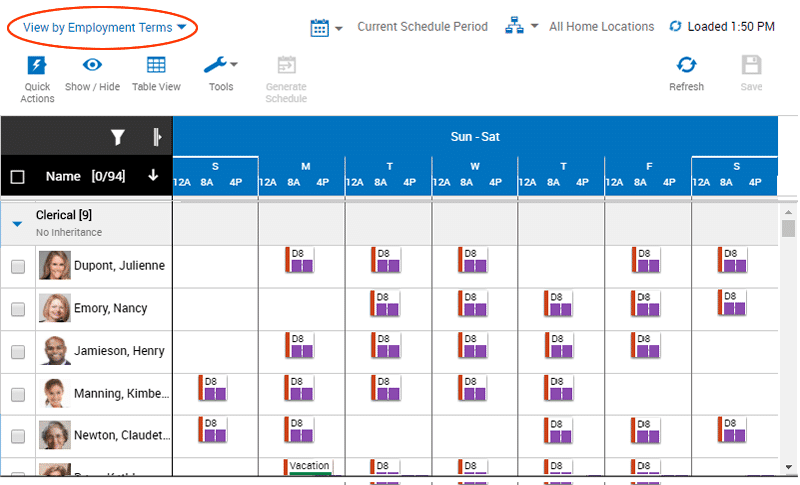Screen dimensions: 800x485
Task: Switch to Table View
Action: pyautogui.click(x=156, y=66)
